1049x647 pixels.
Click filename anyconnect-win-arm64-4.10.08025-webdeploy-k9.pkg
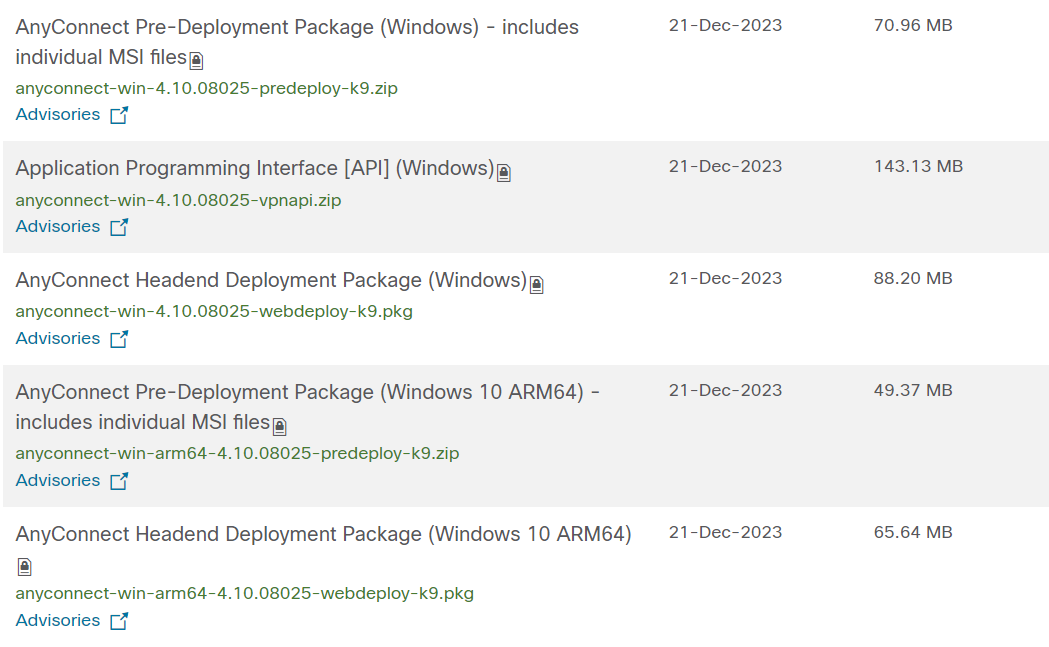(244, 593)
